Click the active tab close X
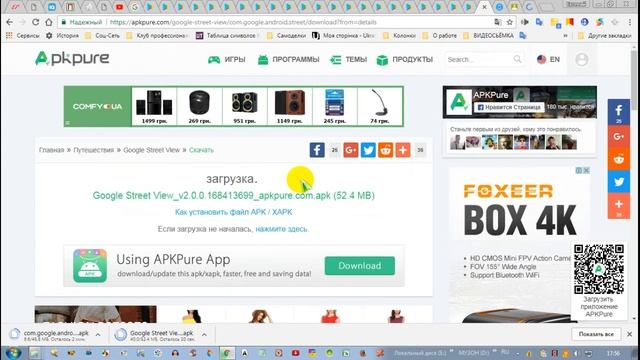This screenshot has height=360, width=640. click(x=484, y=7)
